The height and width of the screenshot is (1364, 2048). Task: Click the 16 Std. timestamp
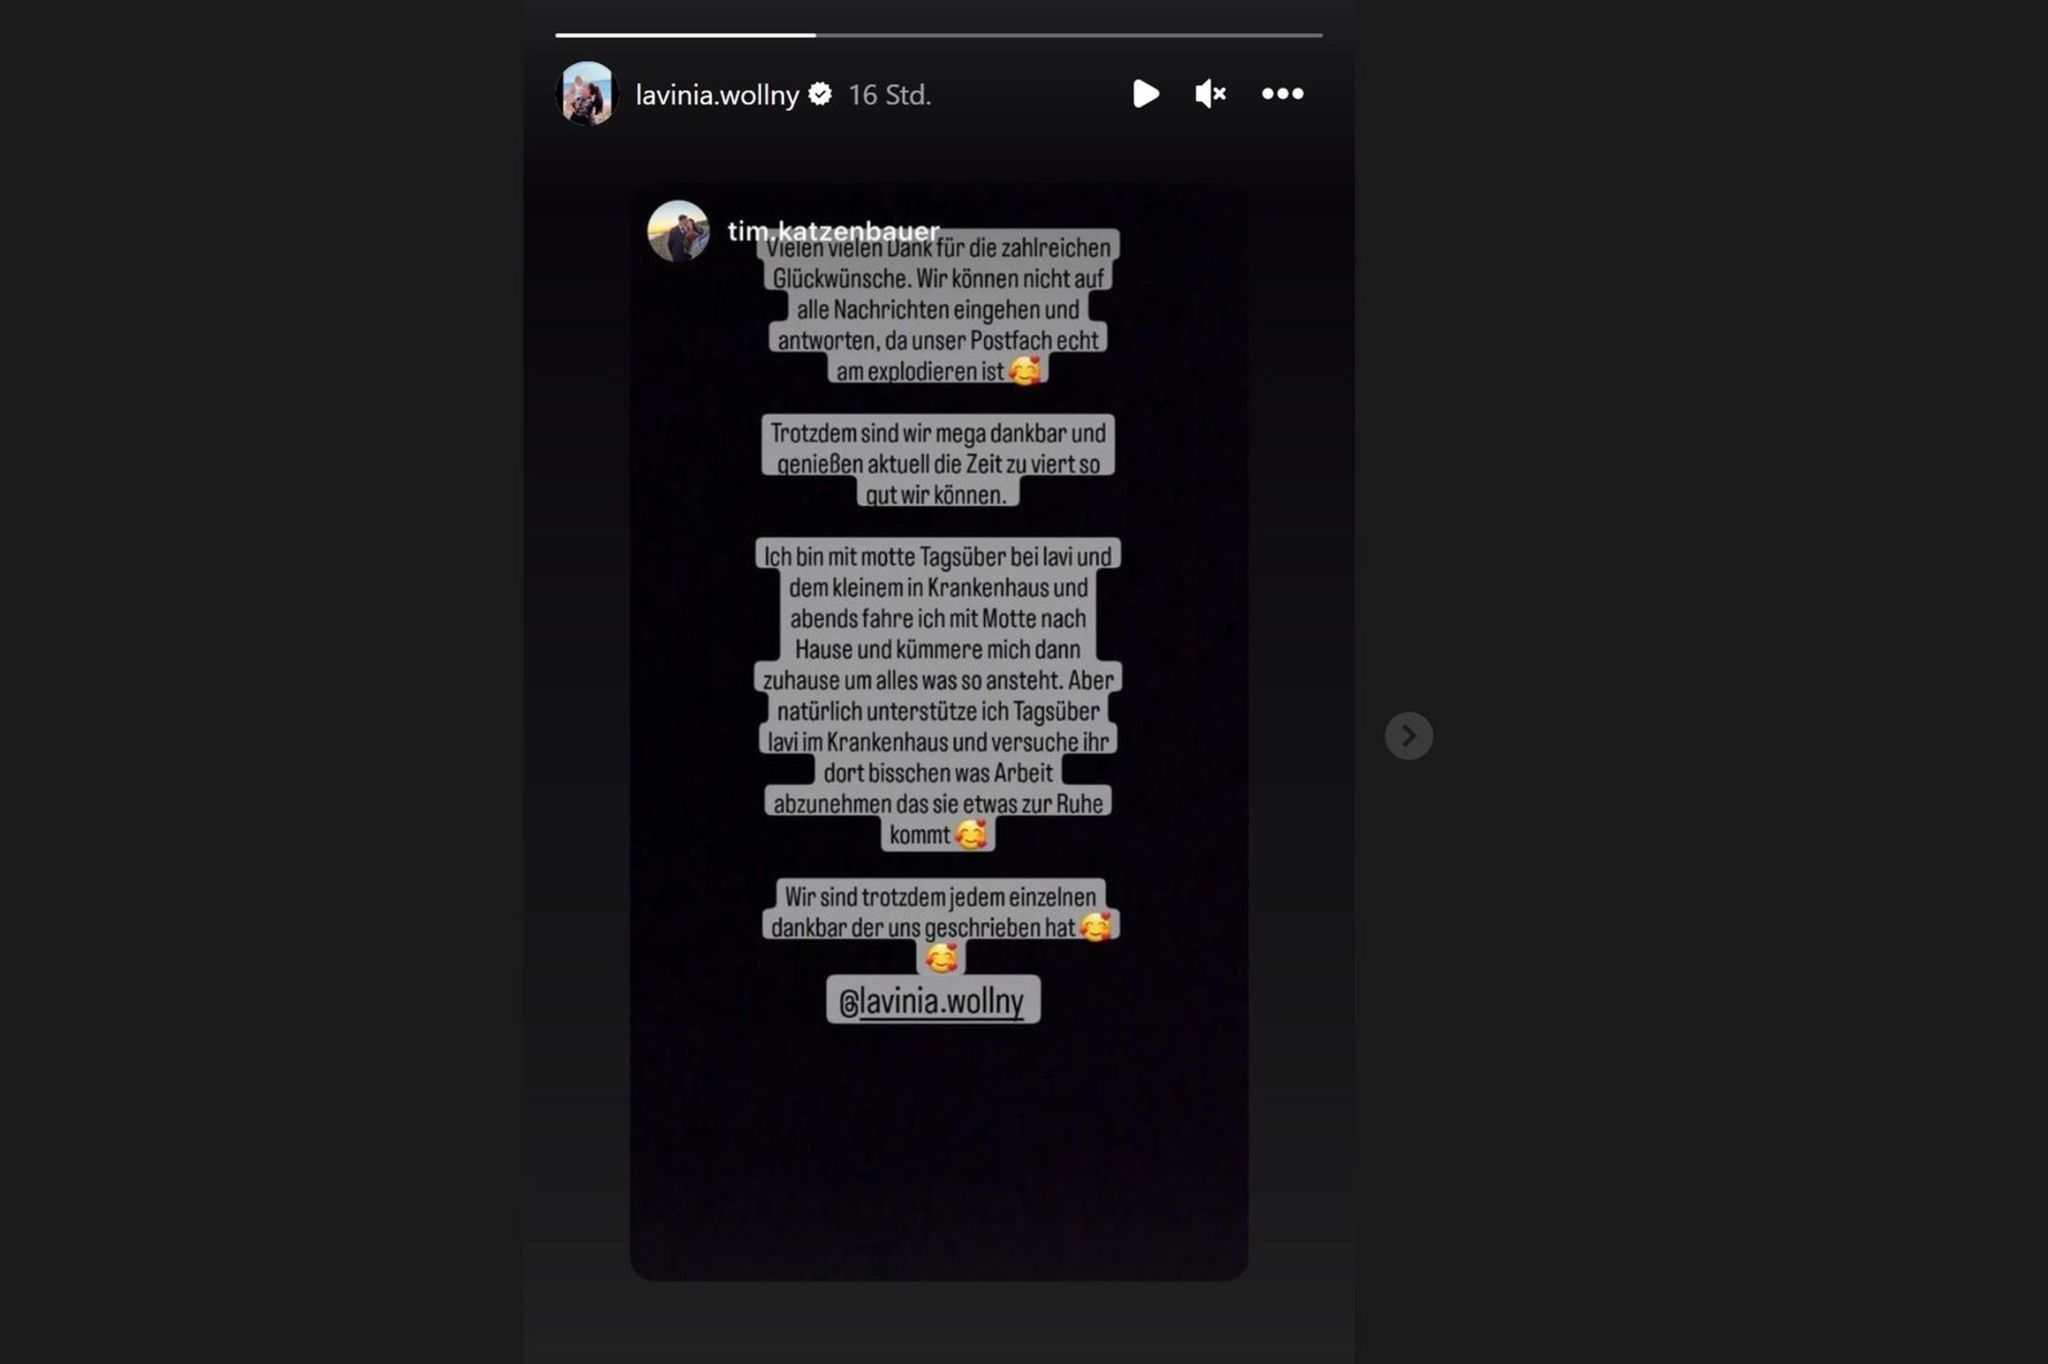pyautogui.click(x=890, y=95)
